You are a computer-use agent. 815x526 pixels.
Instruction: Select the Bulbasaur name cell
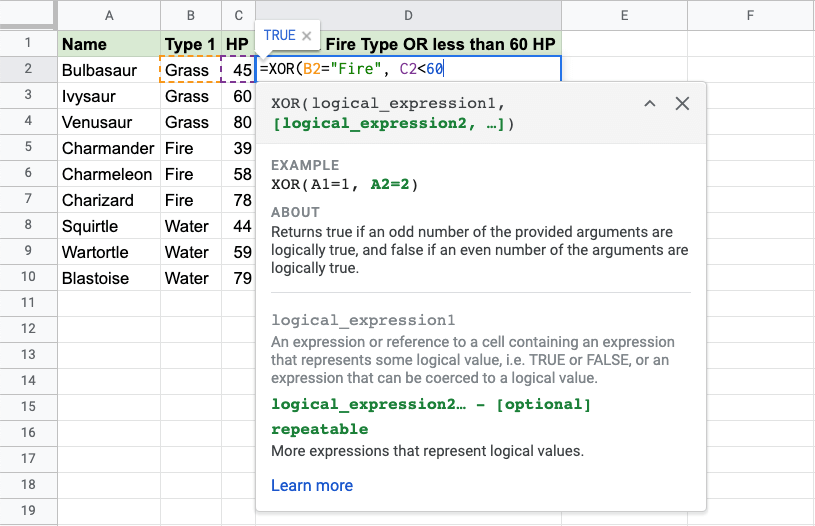point(108,70)
